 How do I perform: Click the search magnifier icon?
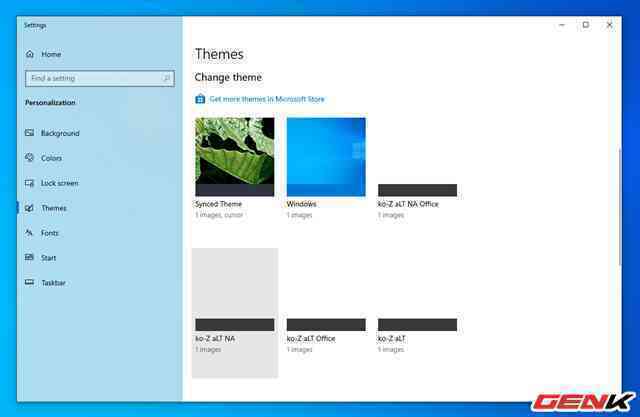(x=167, y=78)
